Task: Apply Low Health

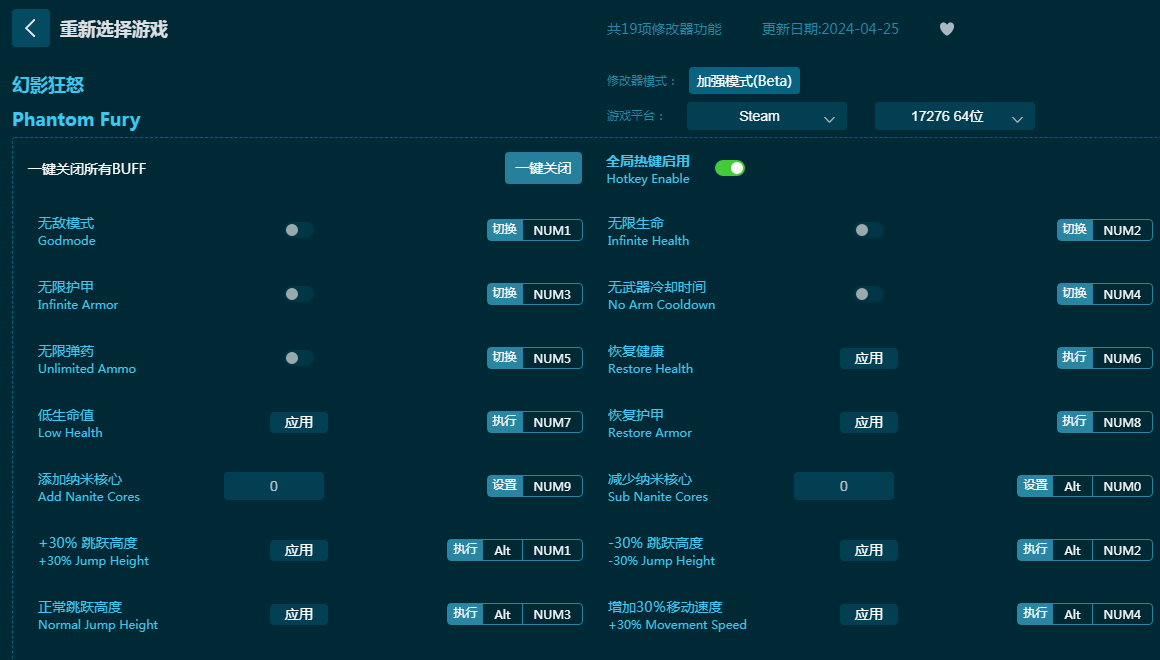Action: [x=299, y=422]
